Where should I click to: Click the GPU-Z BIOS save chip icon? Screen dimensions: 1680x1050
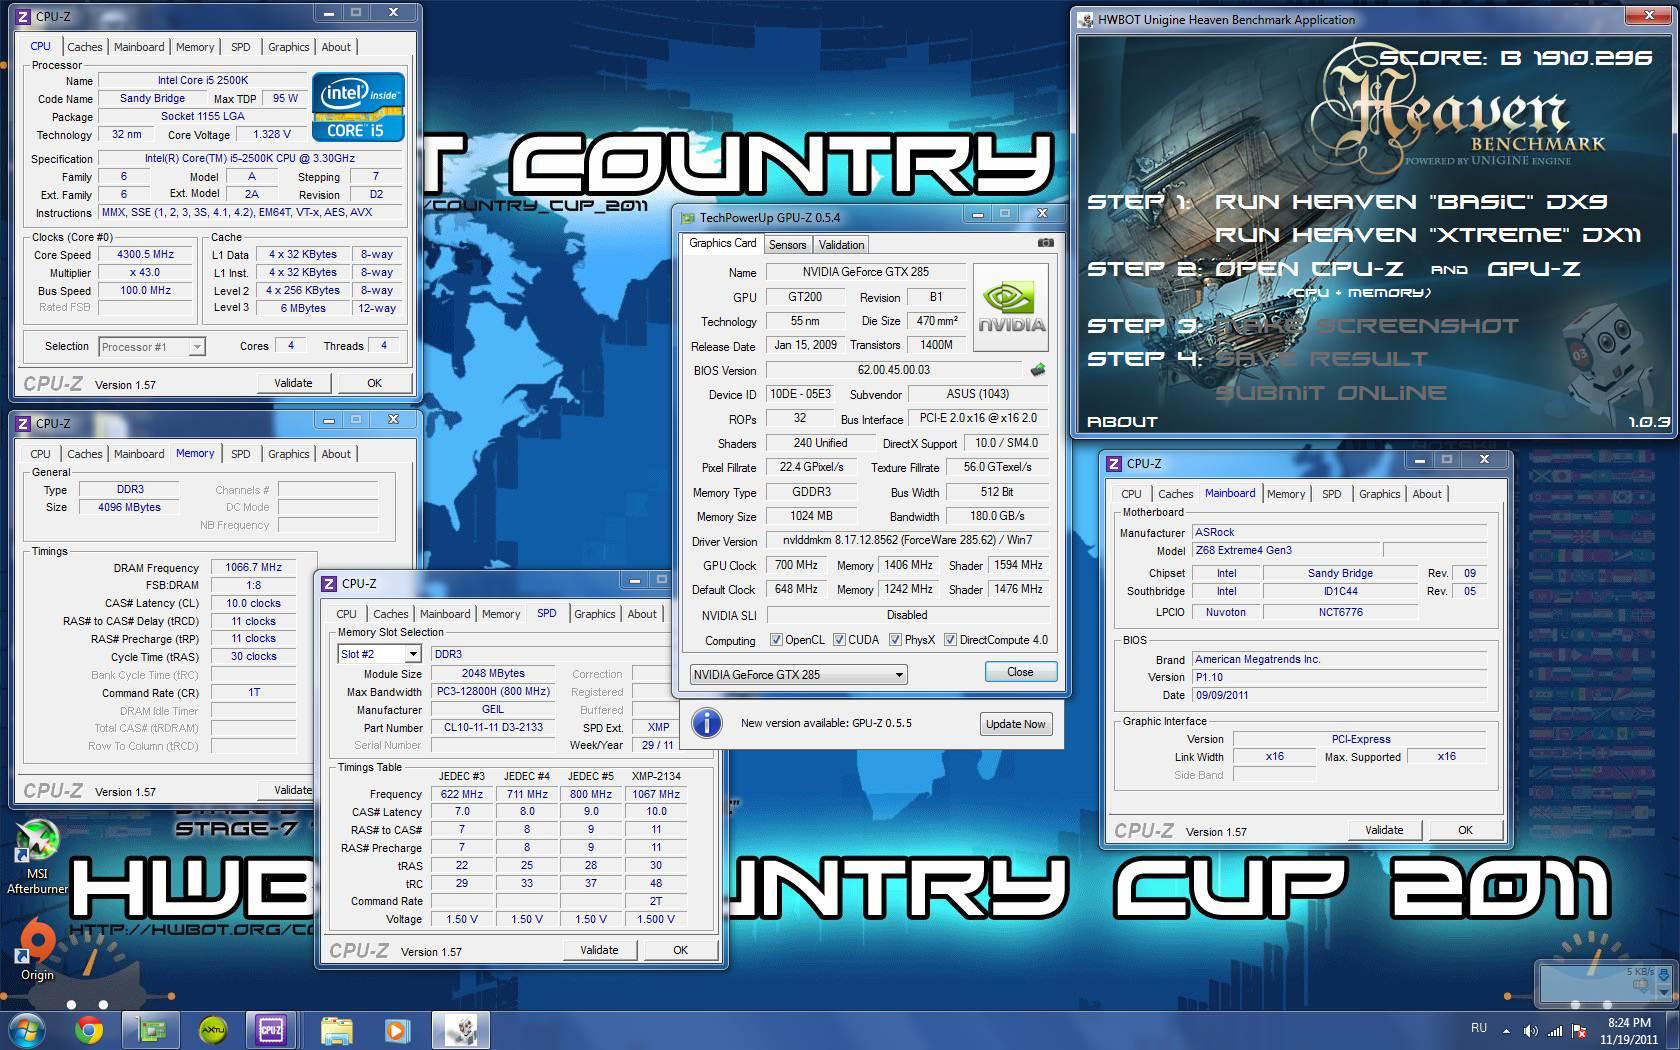pos(1038,370)
